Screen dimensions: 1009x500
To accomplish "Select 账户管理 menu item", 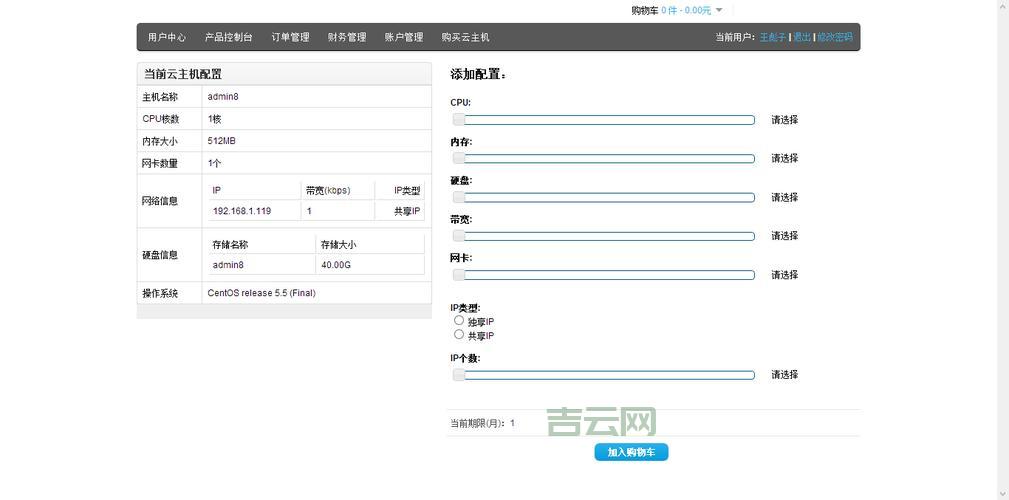I will [403, 37].
